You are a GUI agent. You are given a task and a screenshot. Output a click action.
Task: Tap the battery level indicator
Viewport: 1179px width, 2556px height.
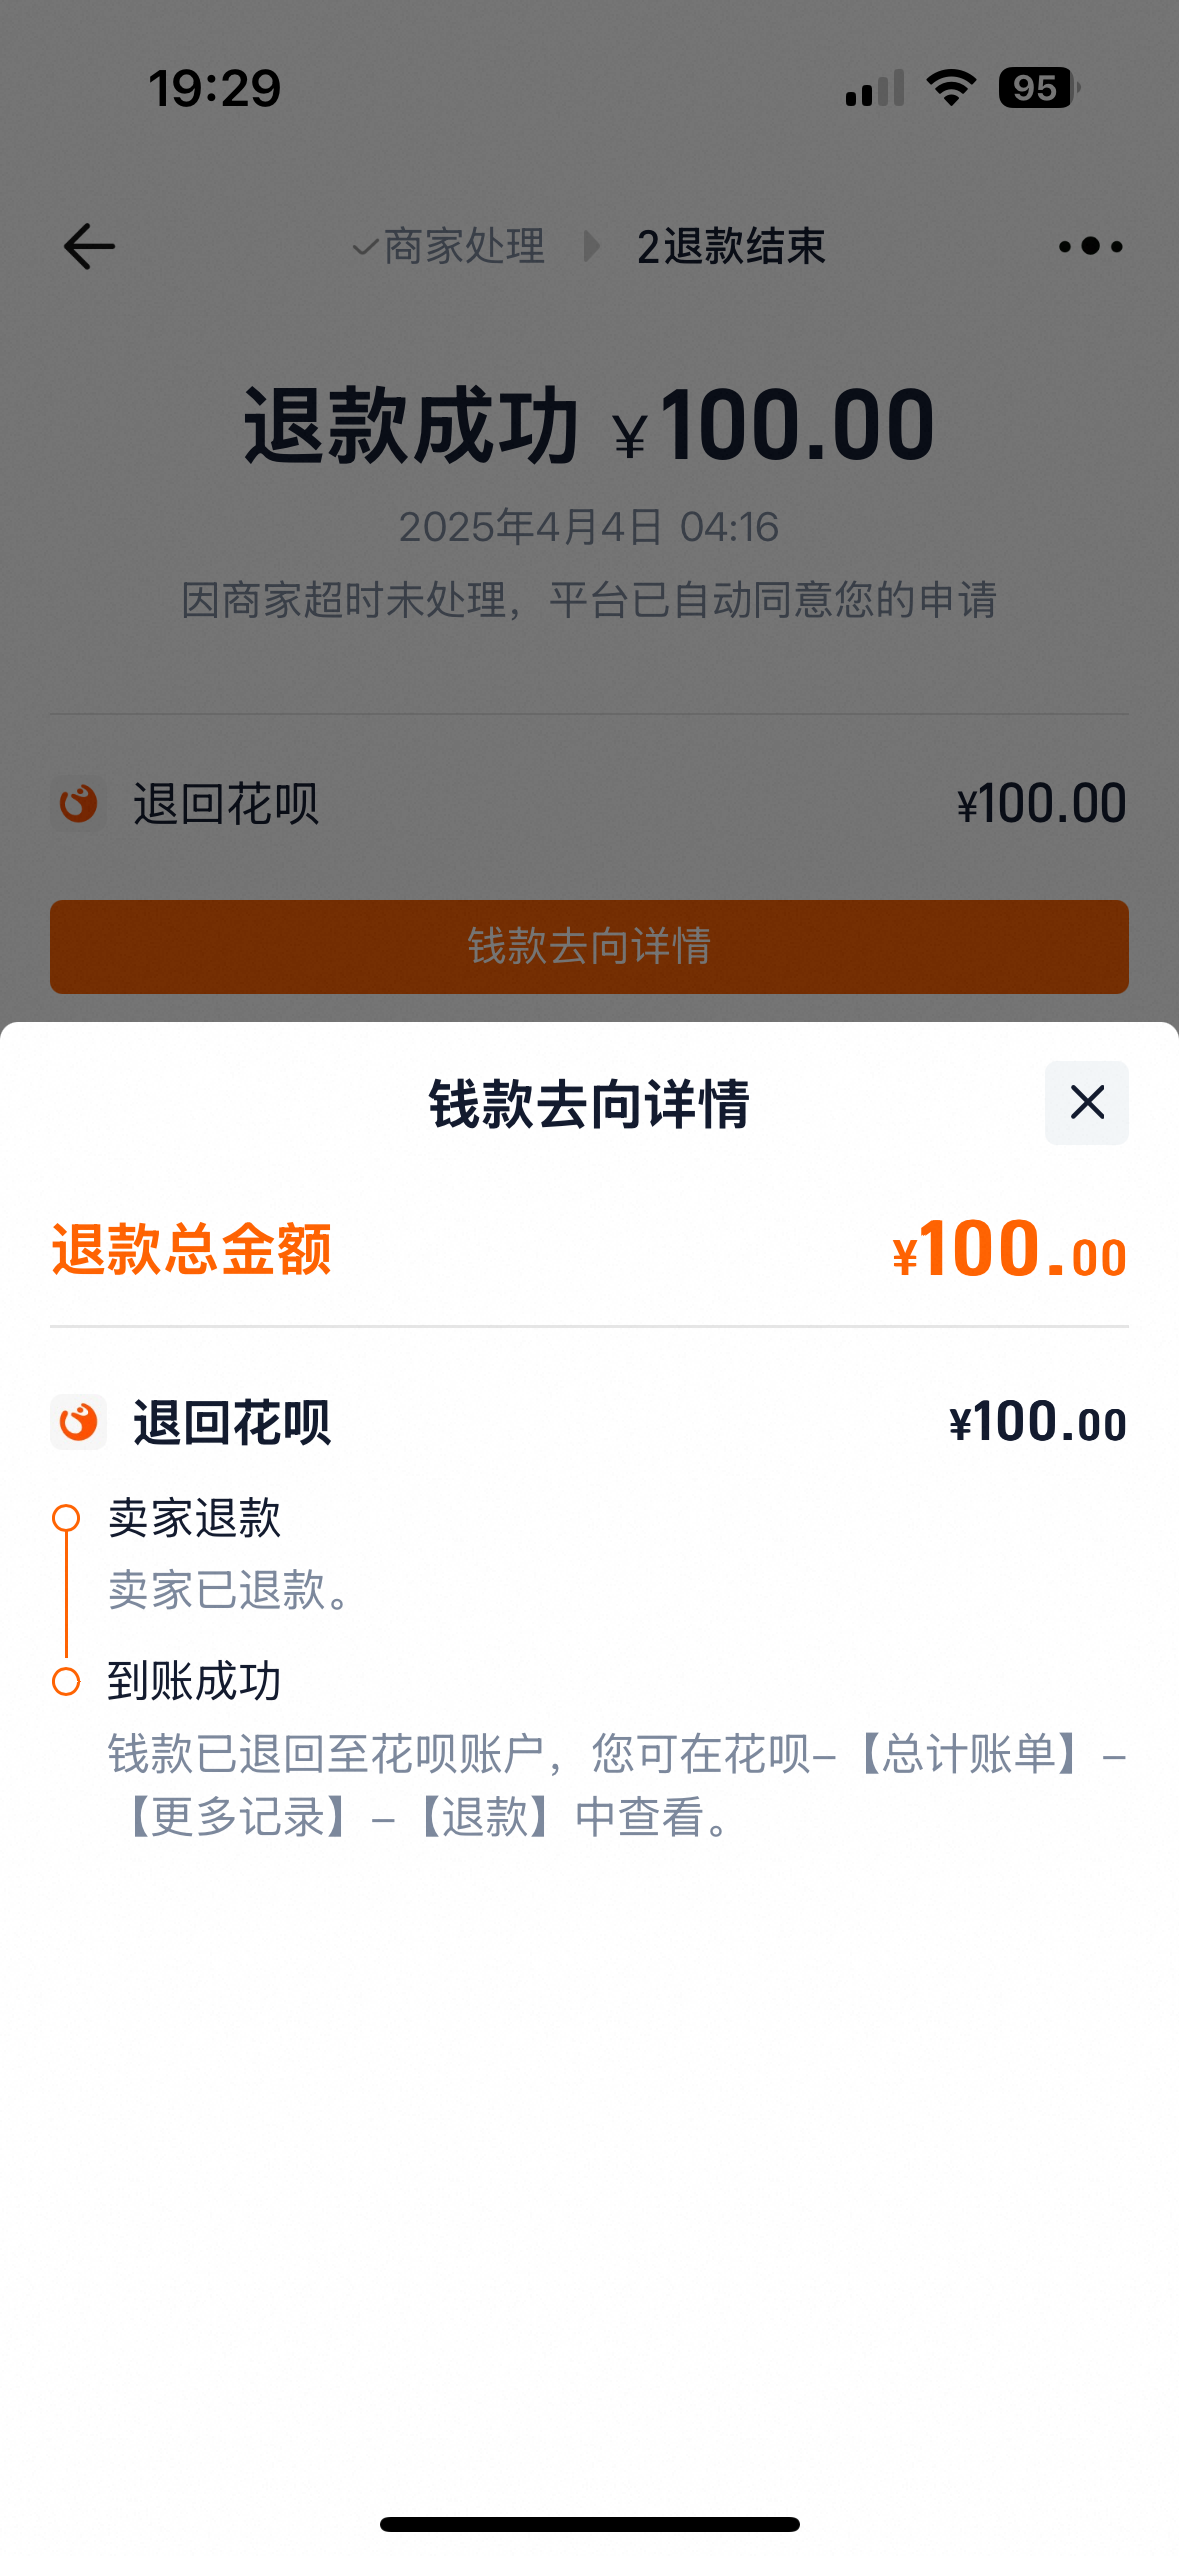point(1038,88)
